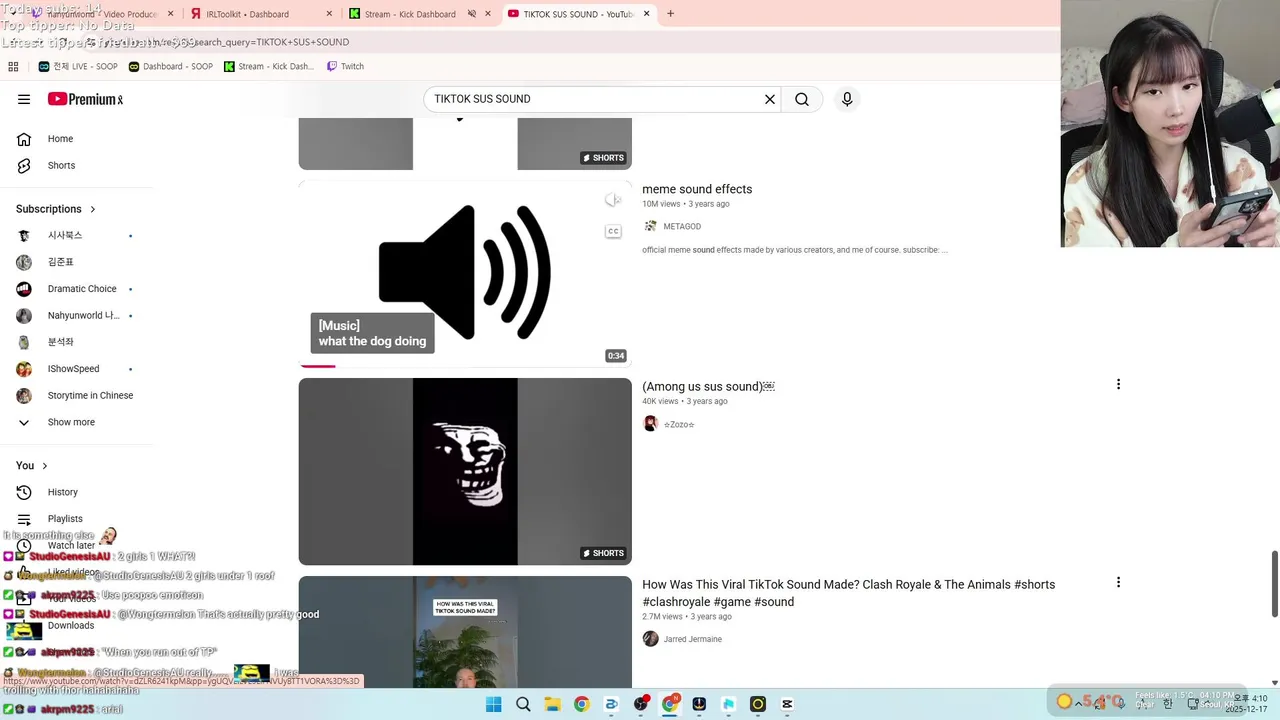The height and width of the screenshot is (720, 1280).
Task: Switch to Stream - Kick Dashboard tab
Action: [419, 14]
